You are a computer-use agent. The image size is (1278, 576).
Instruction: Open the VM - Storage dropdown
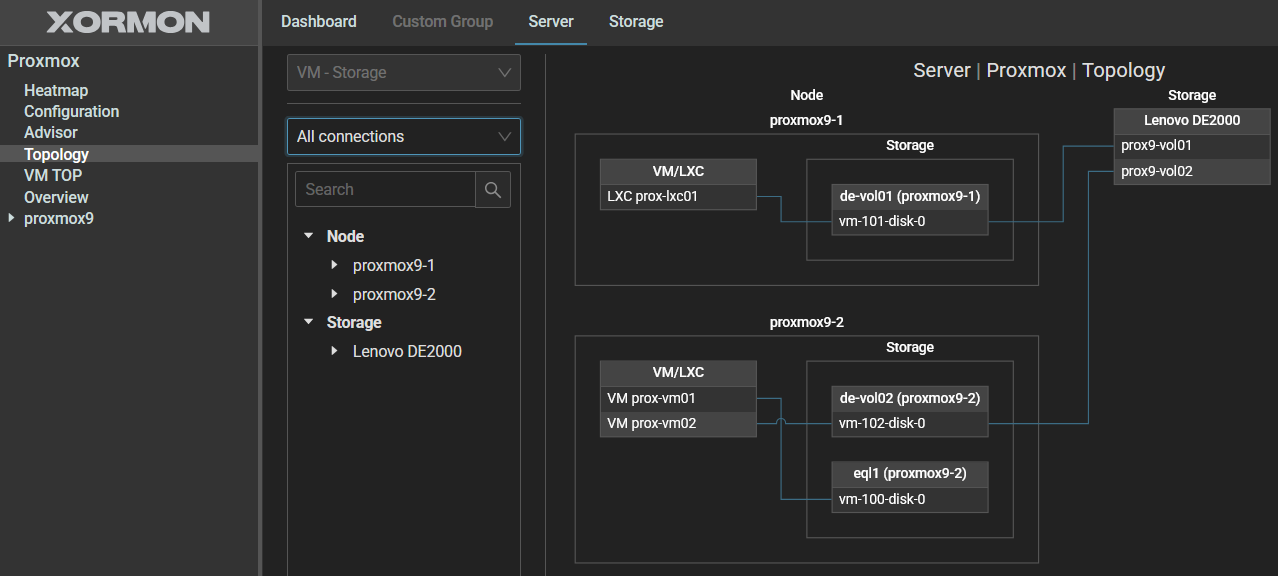[403, 73]
